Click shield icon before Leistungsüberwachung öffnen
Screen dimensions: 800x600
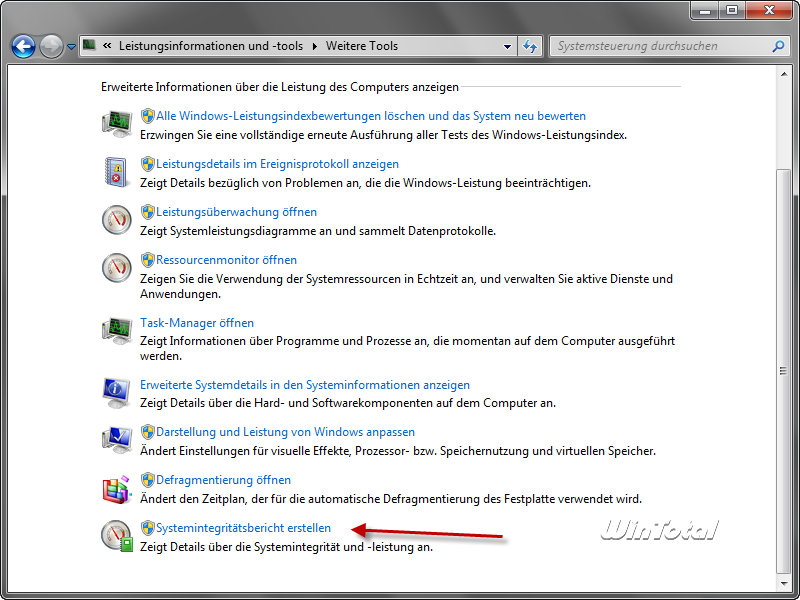pos(147,212)
